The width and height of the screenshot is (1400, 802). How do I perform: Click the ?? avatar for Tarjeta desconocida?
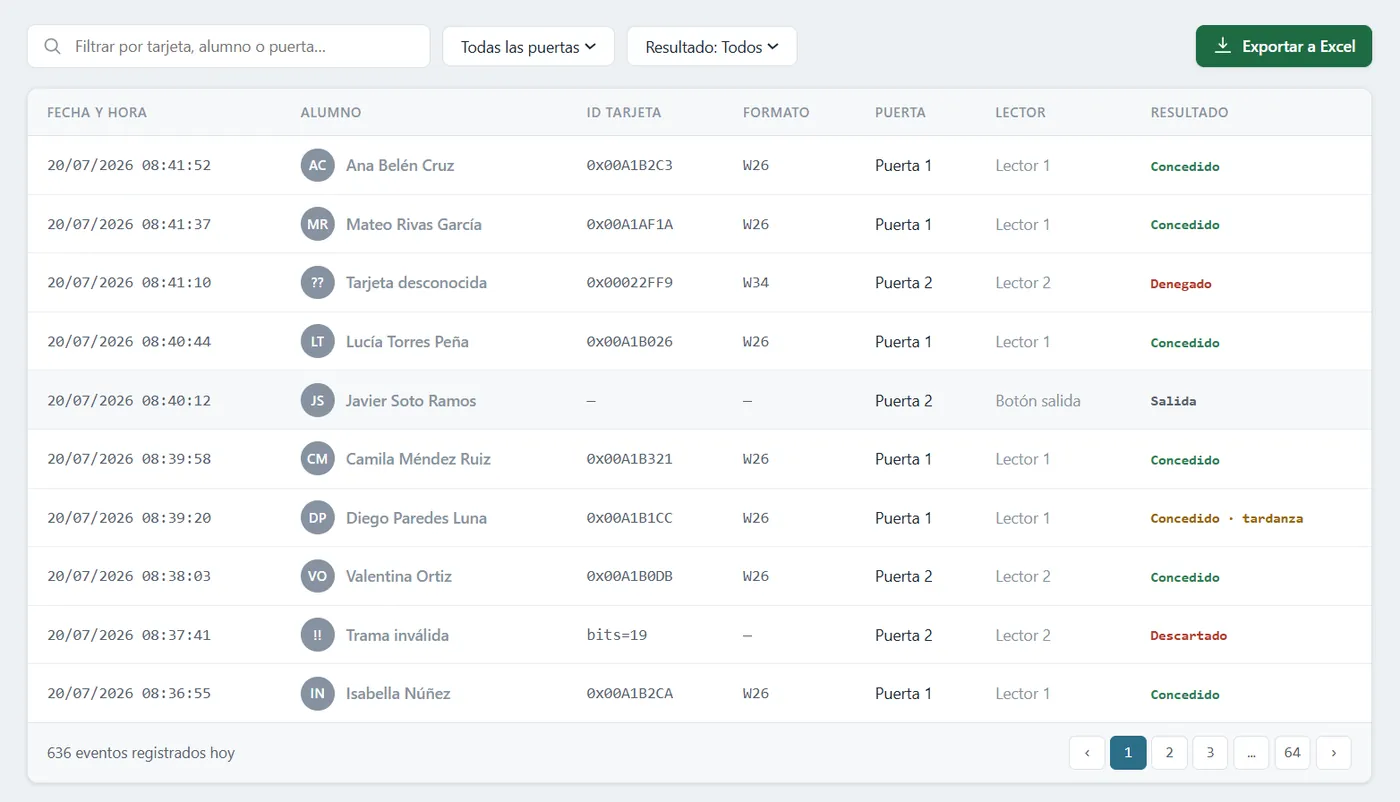[x=317, y=282]
